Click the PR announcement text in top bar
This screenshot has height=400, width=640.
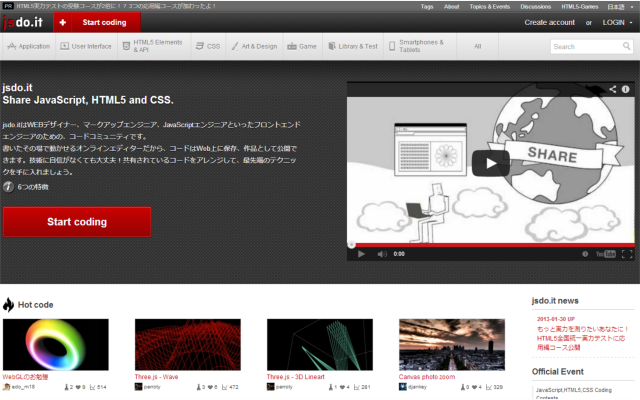point(116,6)
